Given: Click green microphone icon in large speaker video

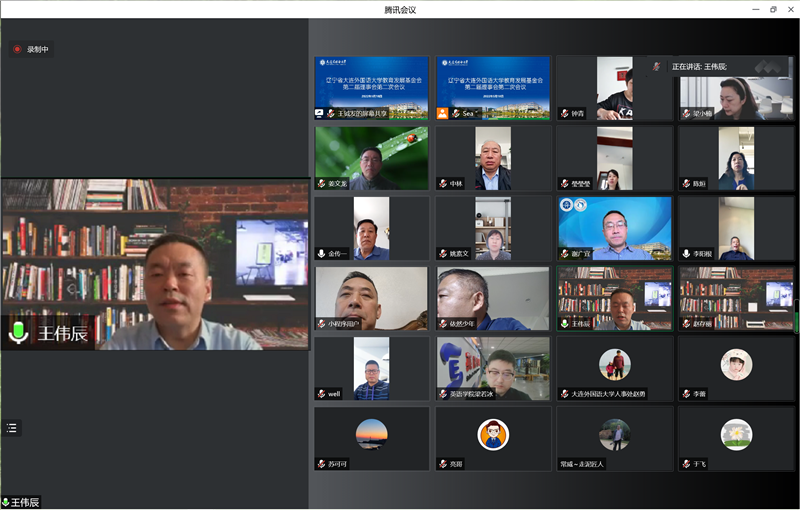Looking at the screenshot, I should coord(18,332).
